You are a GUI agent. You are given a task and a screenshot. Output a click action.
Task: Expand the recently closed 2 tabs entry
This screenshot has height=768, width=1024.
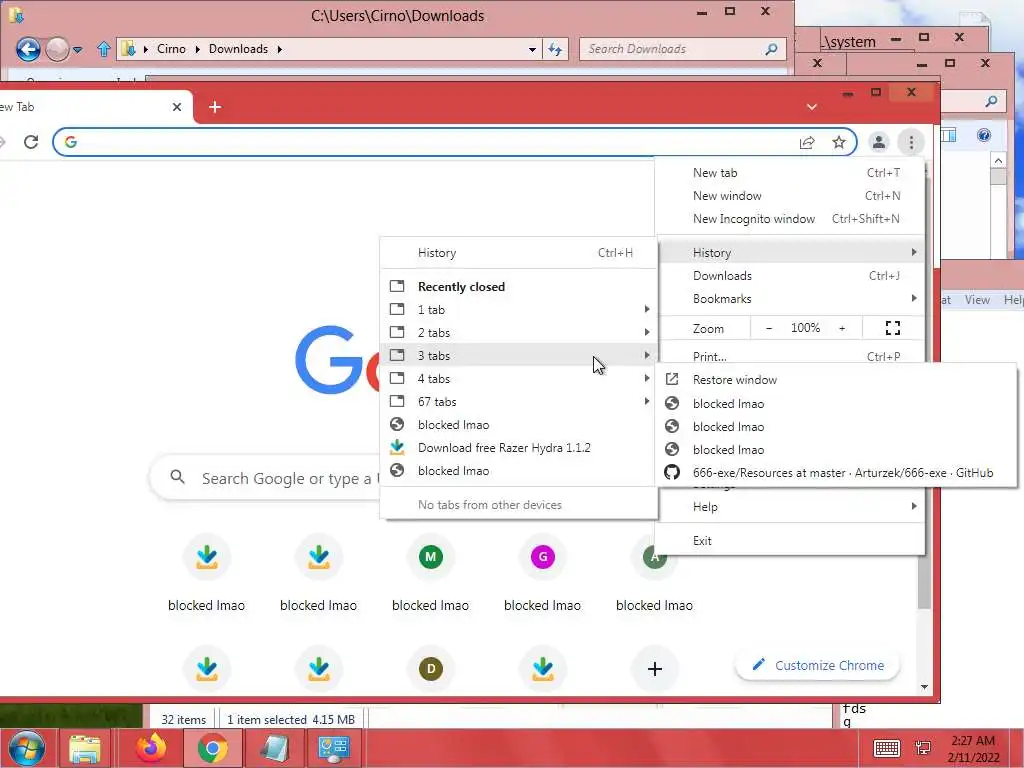[x=519, y=332]
